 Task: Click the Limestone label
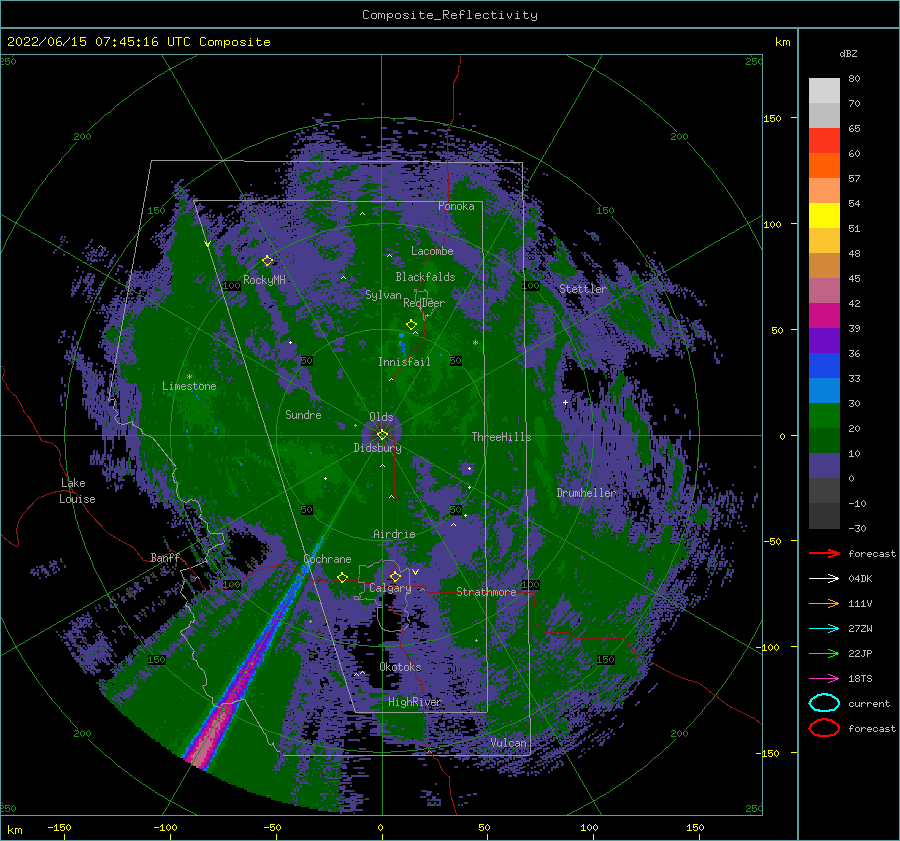coord(189,386)
